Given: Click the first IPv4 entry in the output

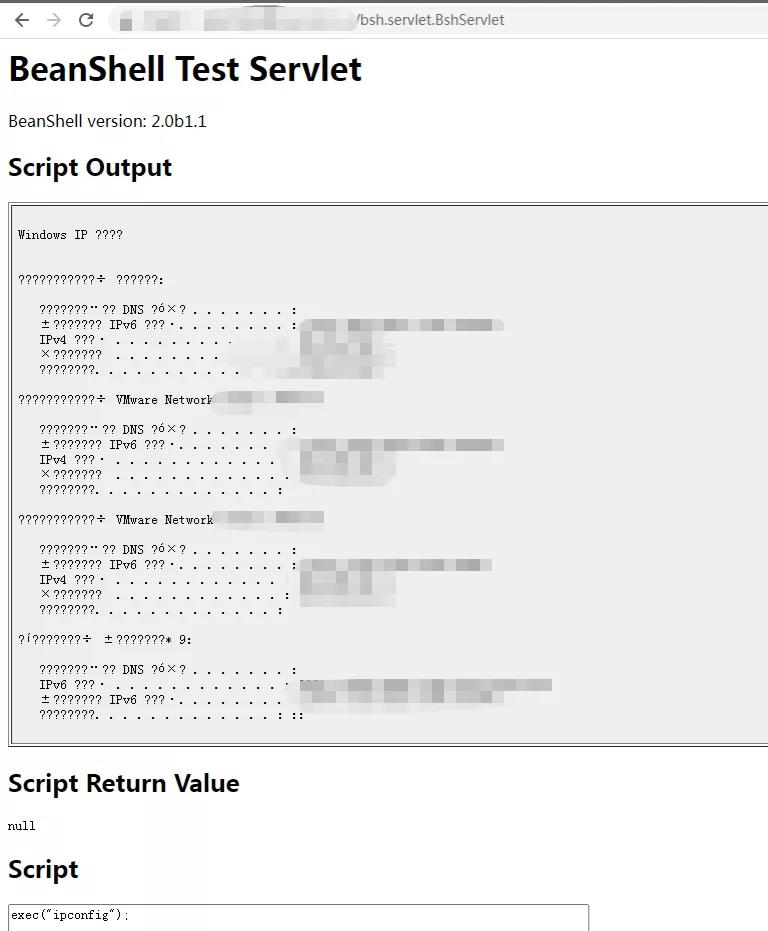Looking at the screenshot, I should [135, 340].
